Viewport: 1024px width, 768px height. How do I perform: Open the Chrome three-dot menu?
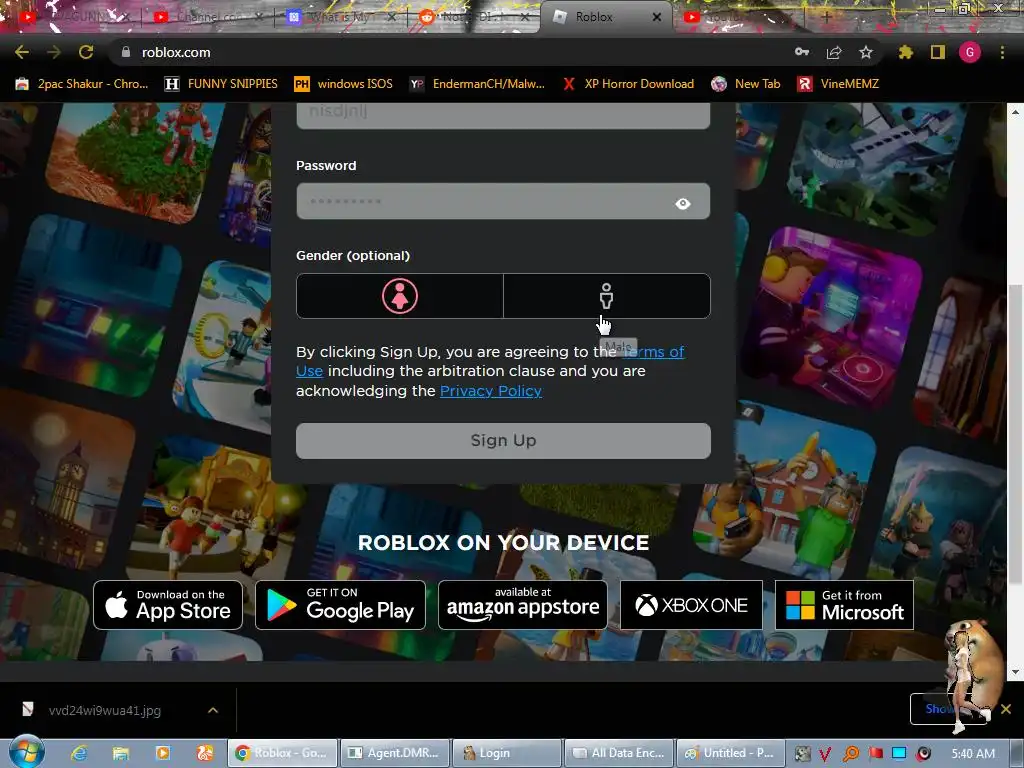click(1002, 52)
